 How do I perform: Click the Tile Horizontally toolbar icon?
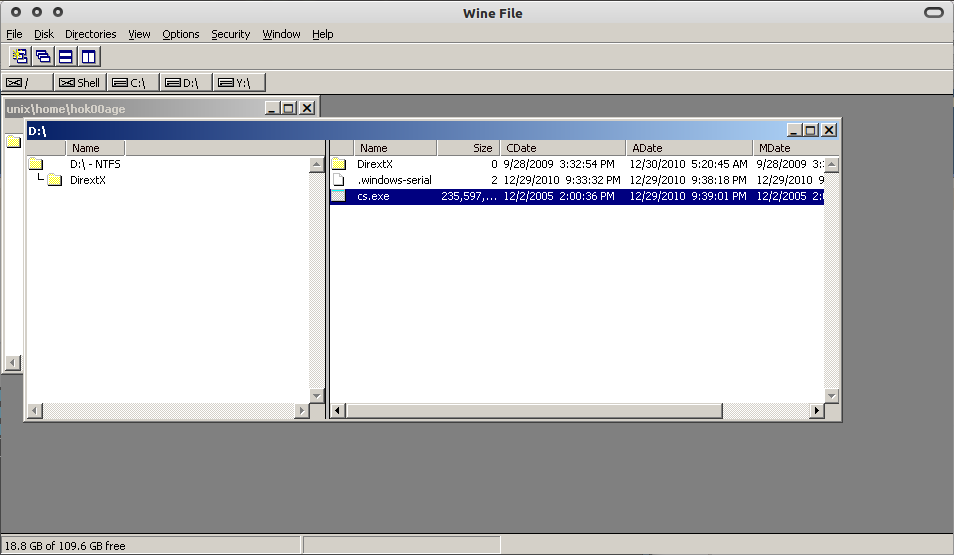pyautogui.click(x=65, y=57)
